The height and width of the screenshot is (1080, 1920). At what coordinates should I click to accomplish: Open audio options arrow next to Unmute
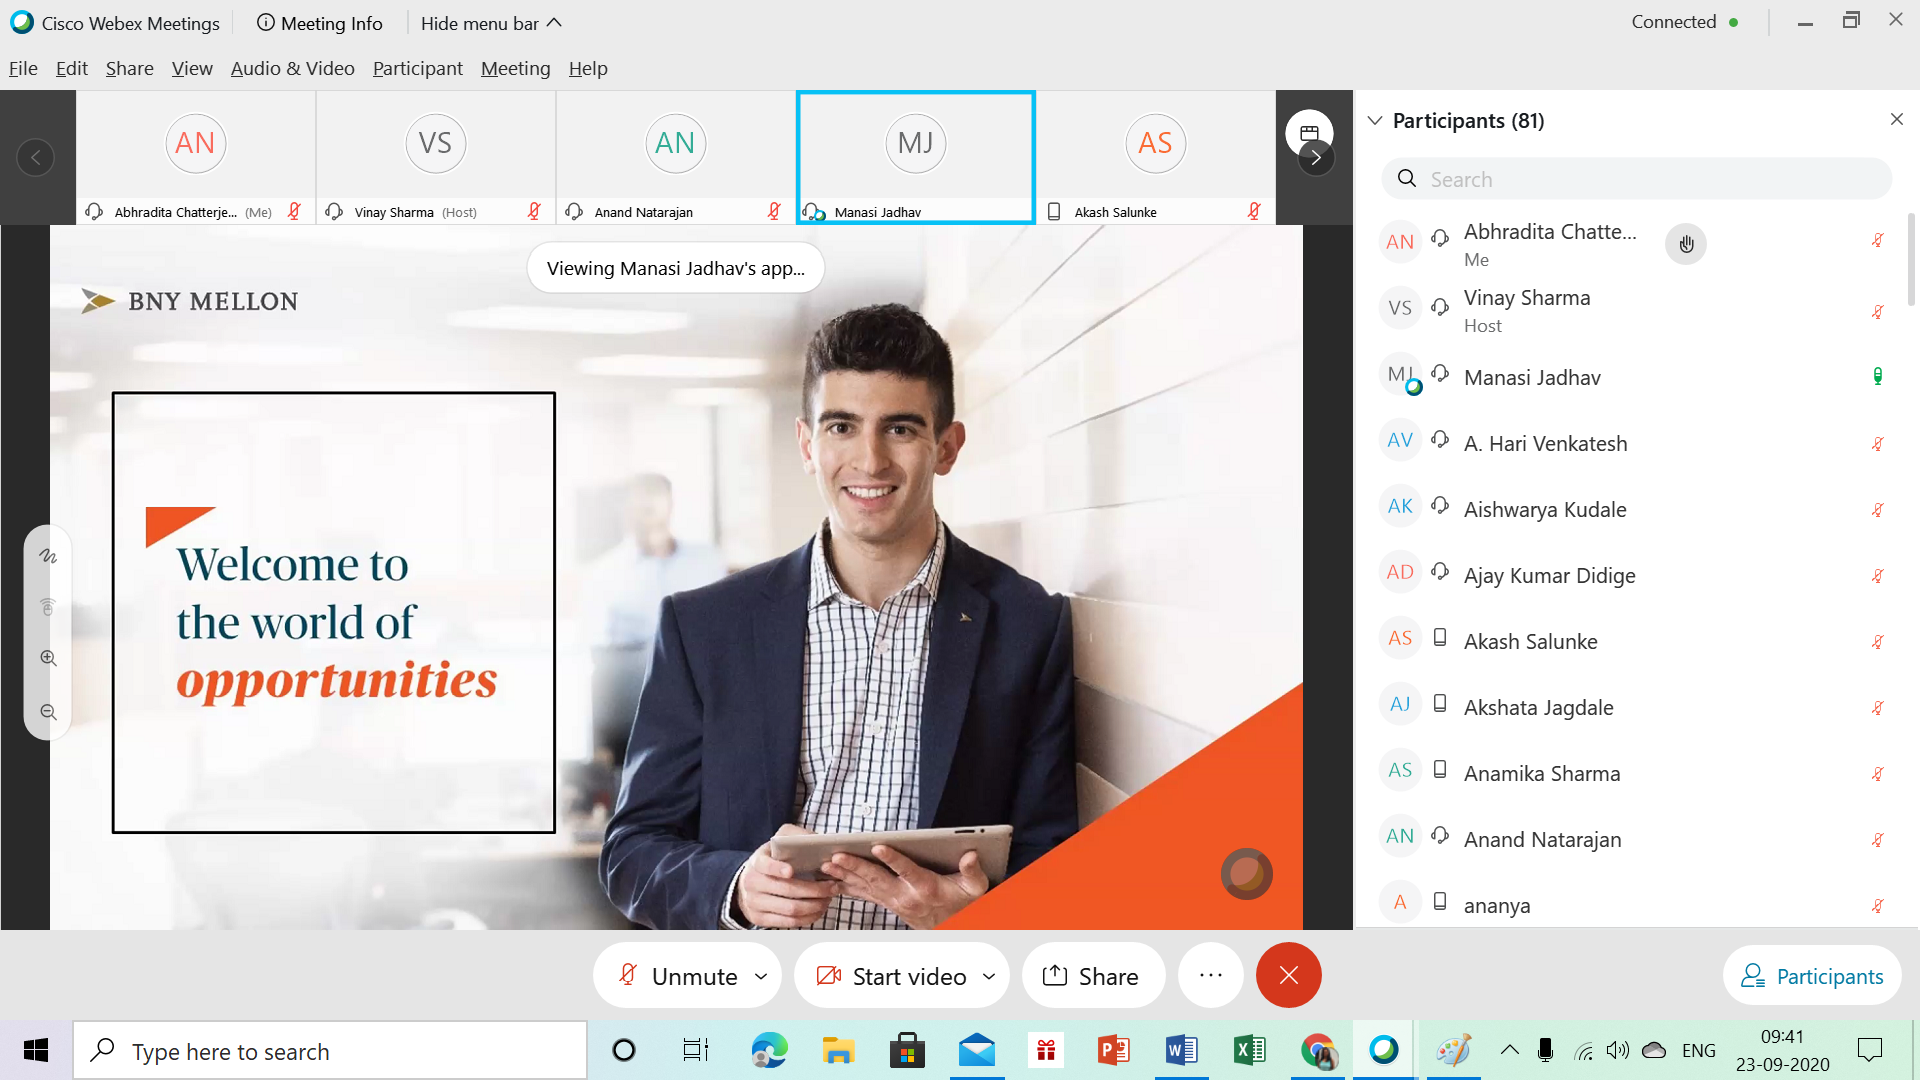761,975
